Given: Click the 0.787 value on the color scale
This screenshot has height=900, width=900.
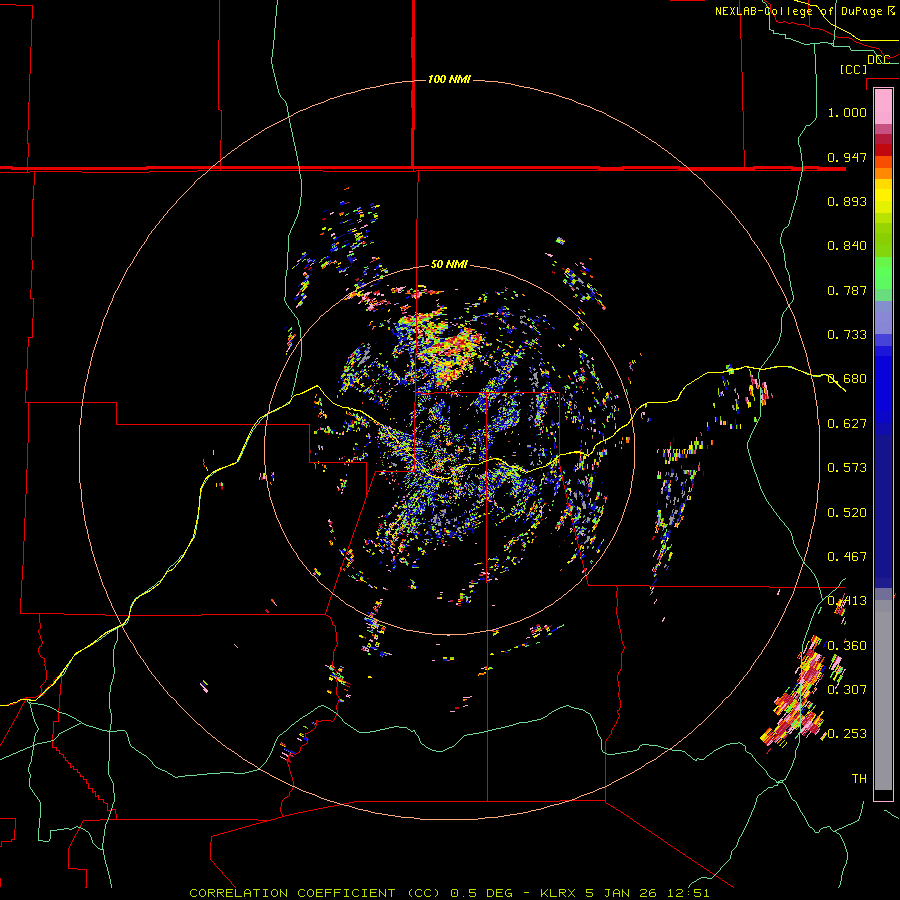Looking at the screenshot, I should (847, 290).
